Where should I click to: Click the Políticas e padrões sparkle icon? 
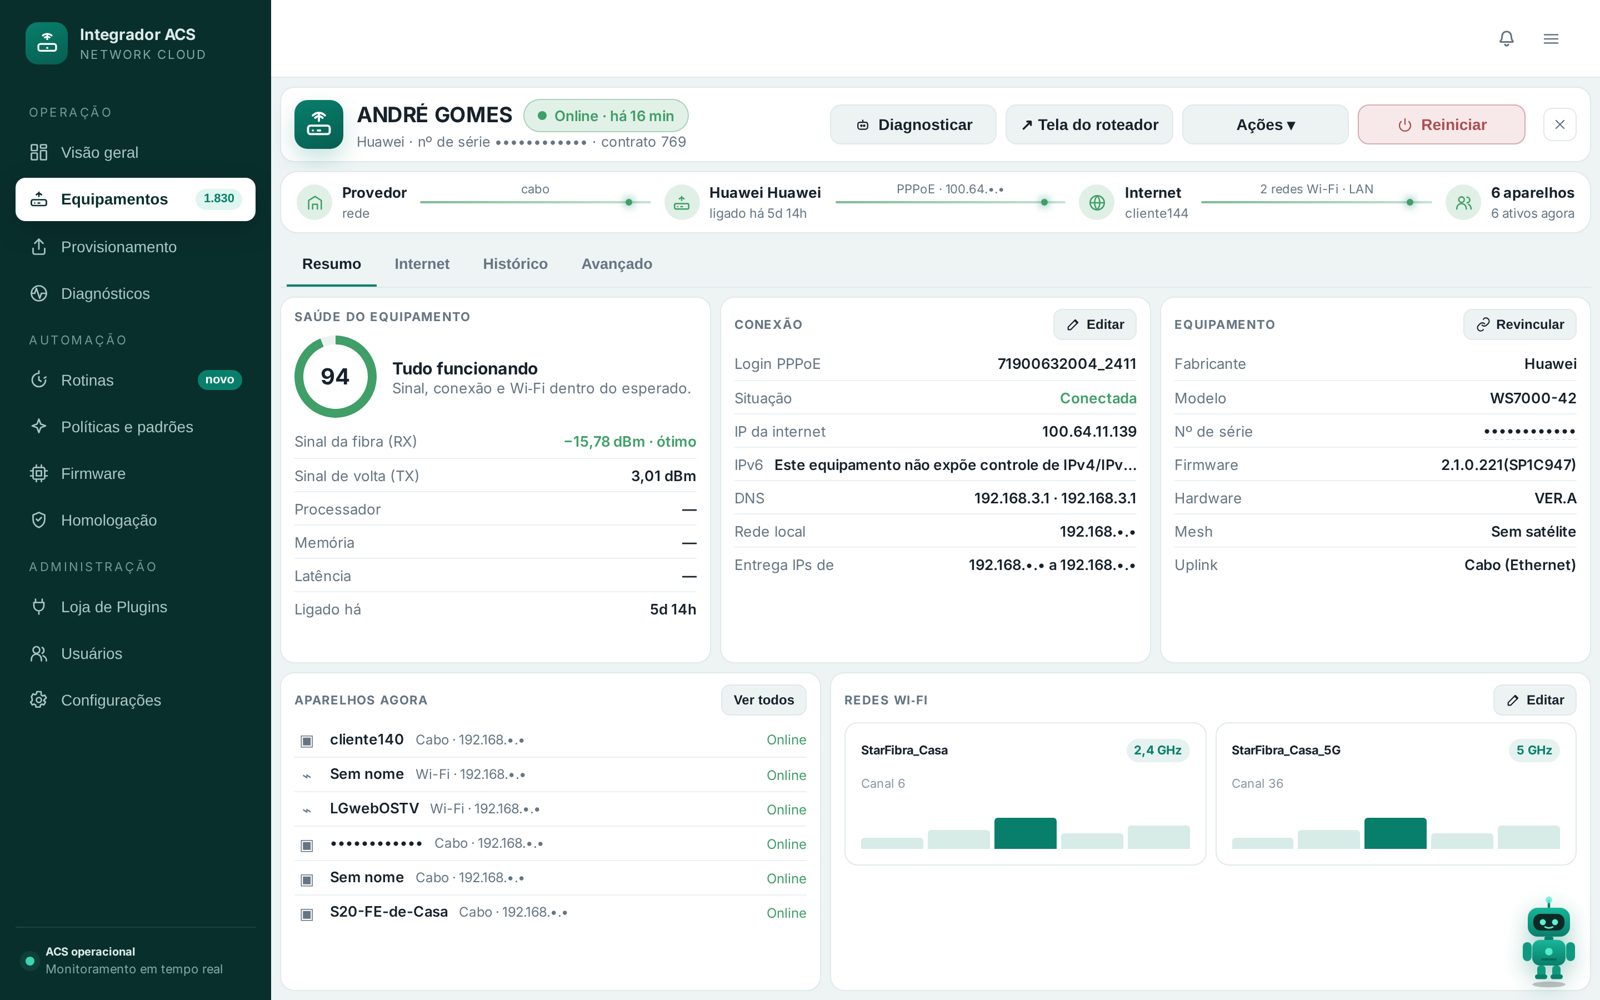pos(39,426)
